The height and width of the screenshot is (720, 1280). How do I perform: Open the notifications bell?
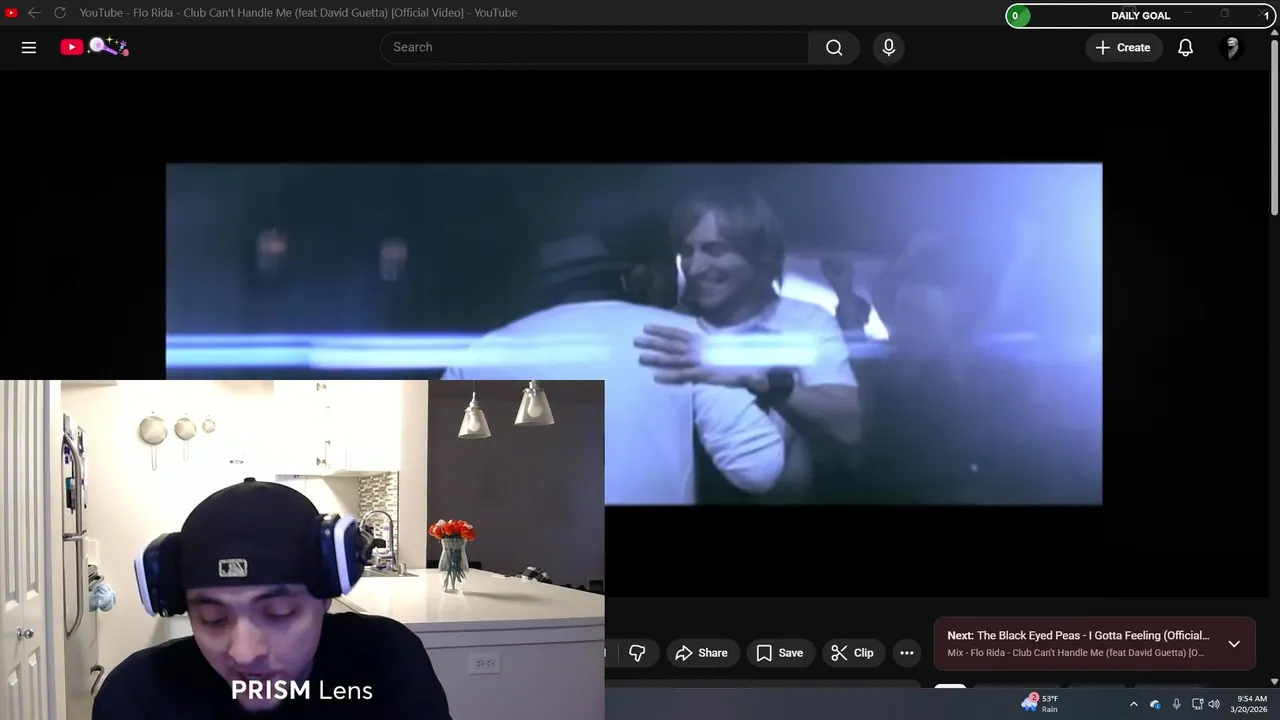pos(1185,47)
